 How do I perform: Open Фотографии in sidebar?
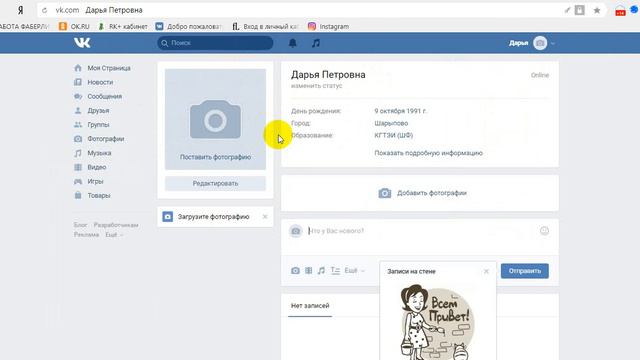[106, 139]
